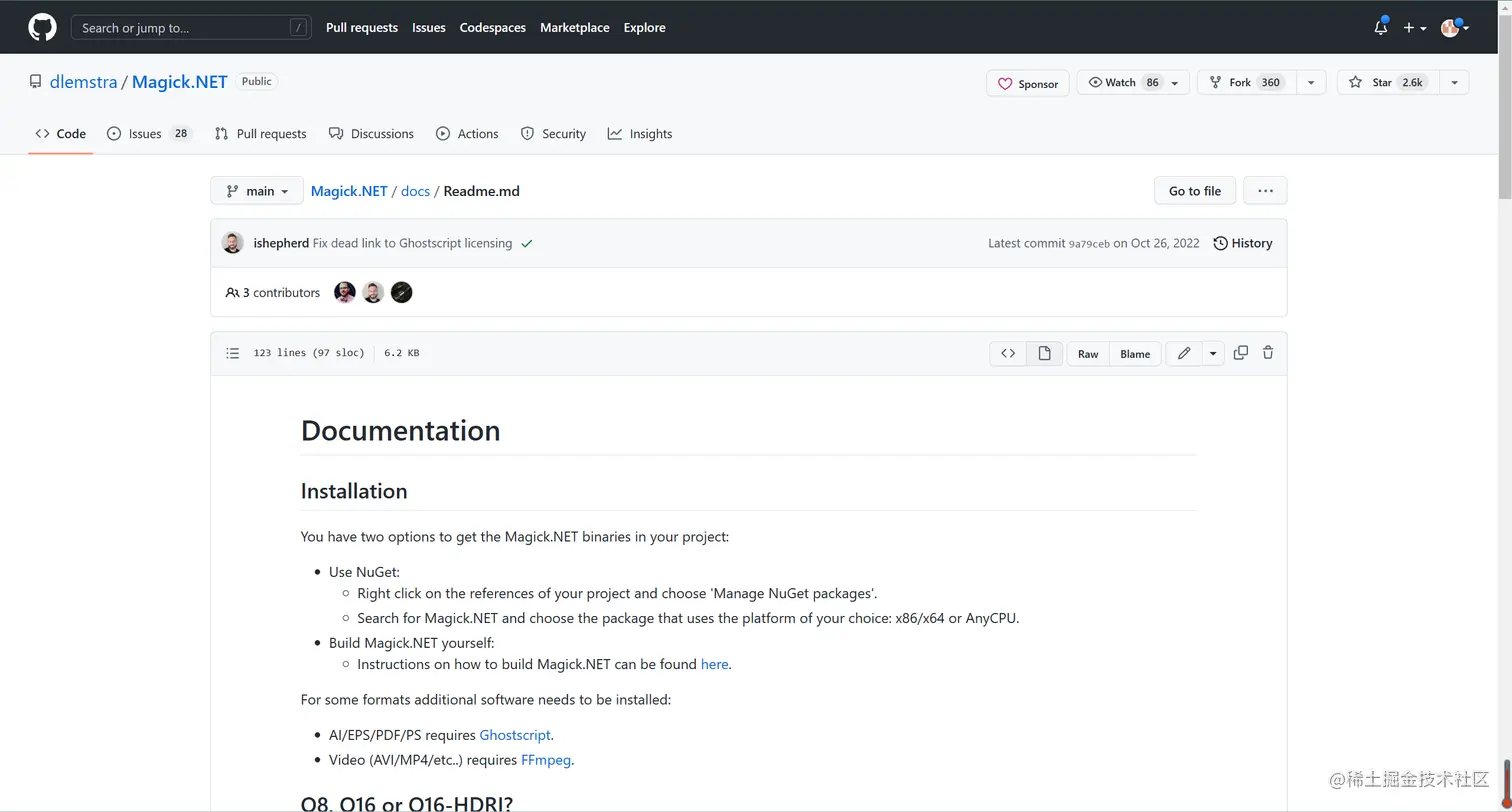Edit the file with pencil icon
The image size is (1512, 812).
click(x=1184, y=353)
